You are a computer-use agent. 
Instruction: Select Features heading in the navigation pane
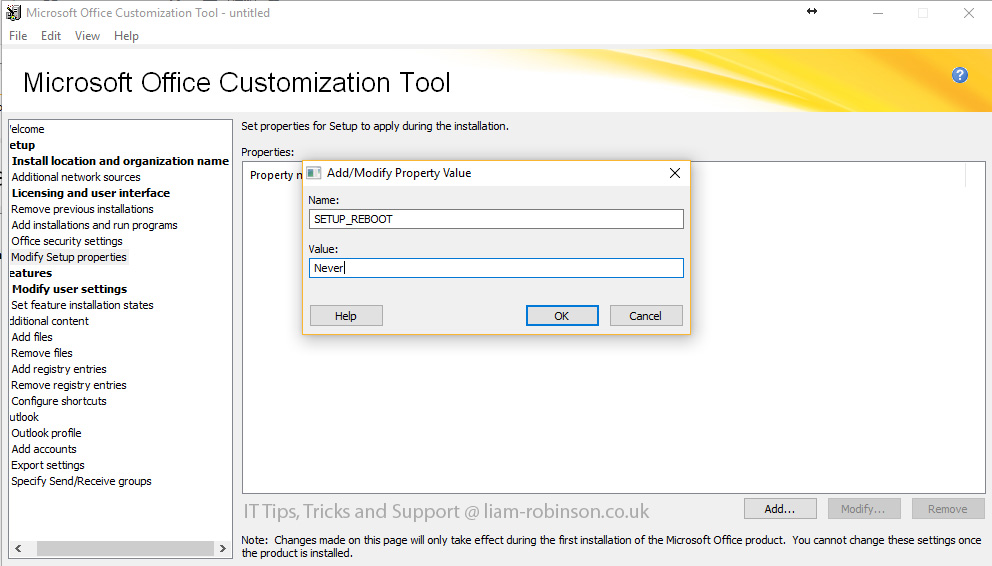pos(31,273)
